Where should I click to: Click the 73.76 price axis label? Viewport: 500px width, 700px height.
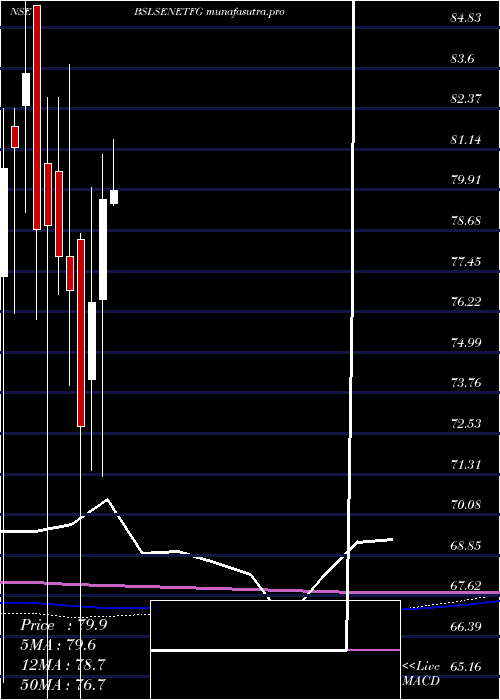click(466, 383)
